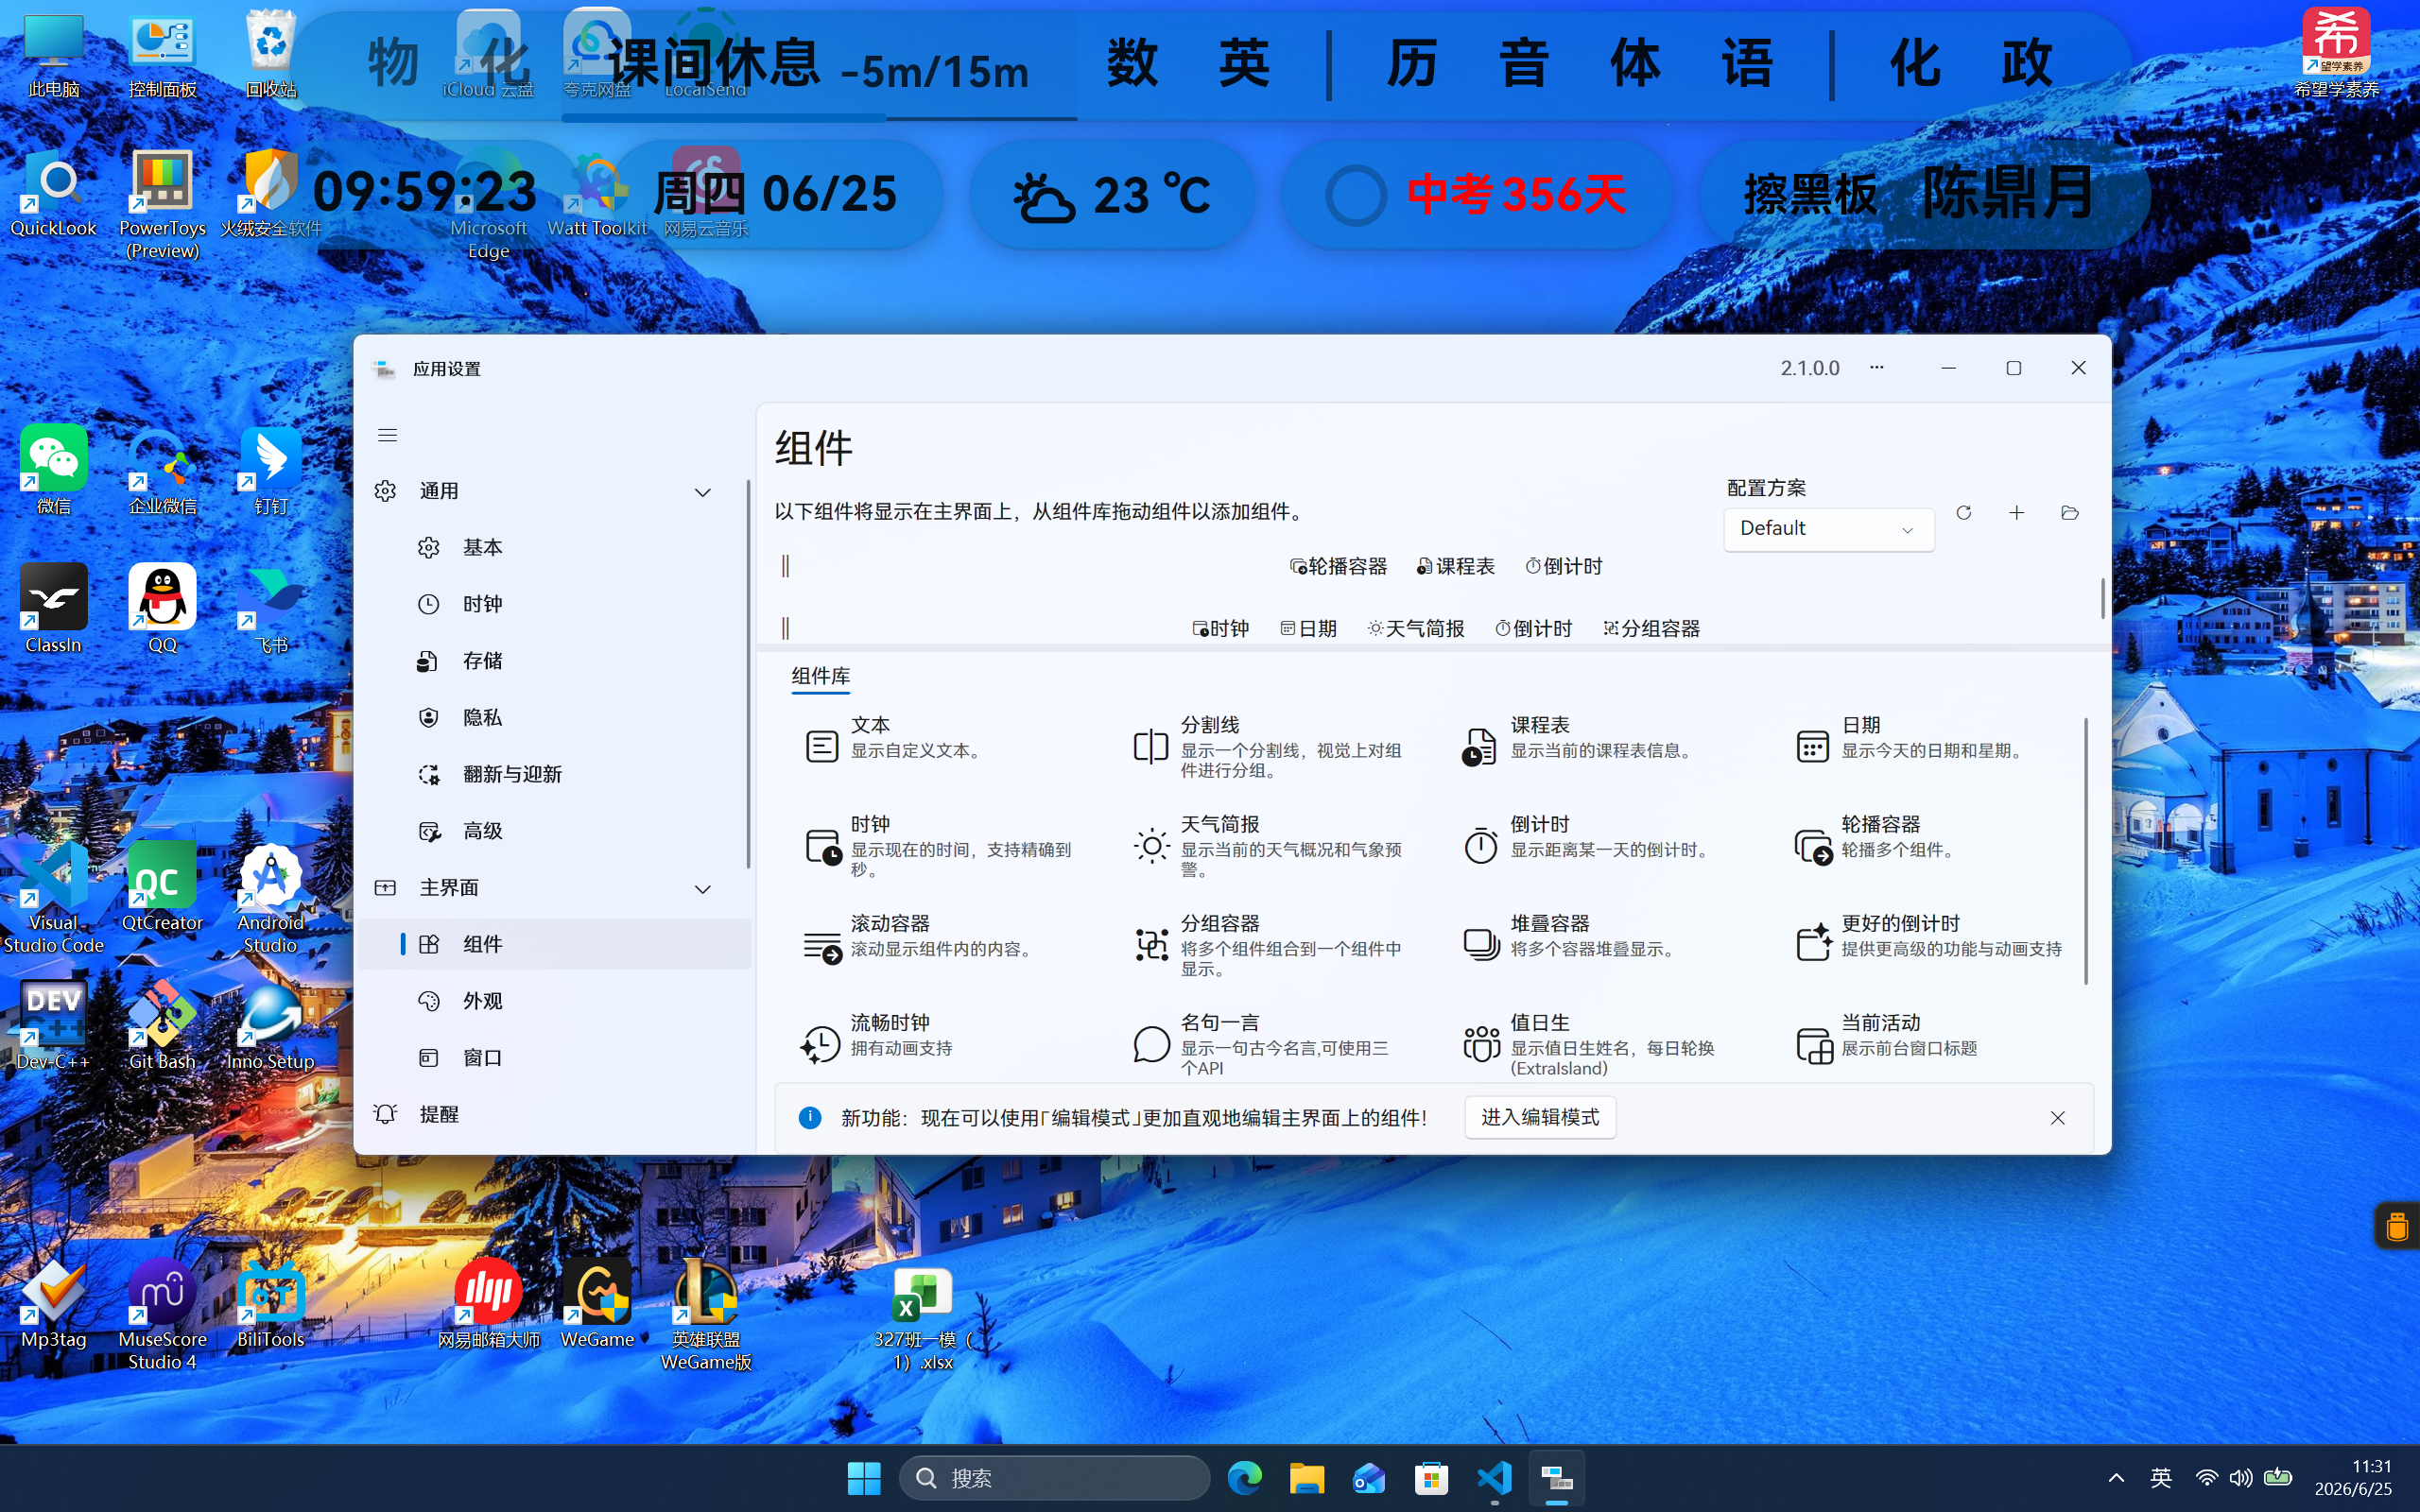
Task: Click the 进入编辑模式 button
Action: (1540, 1117)
